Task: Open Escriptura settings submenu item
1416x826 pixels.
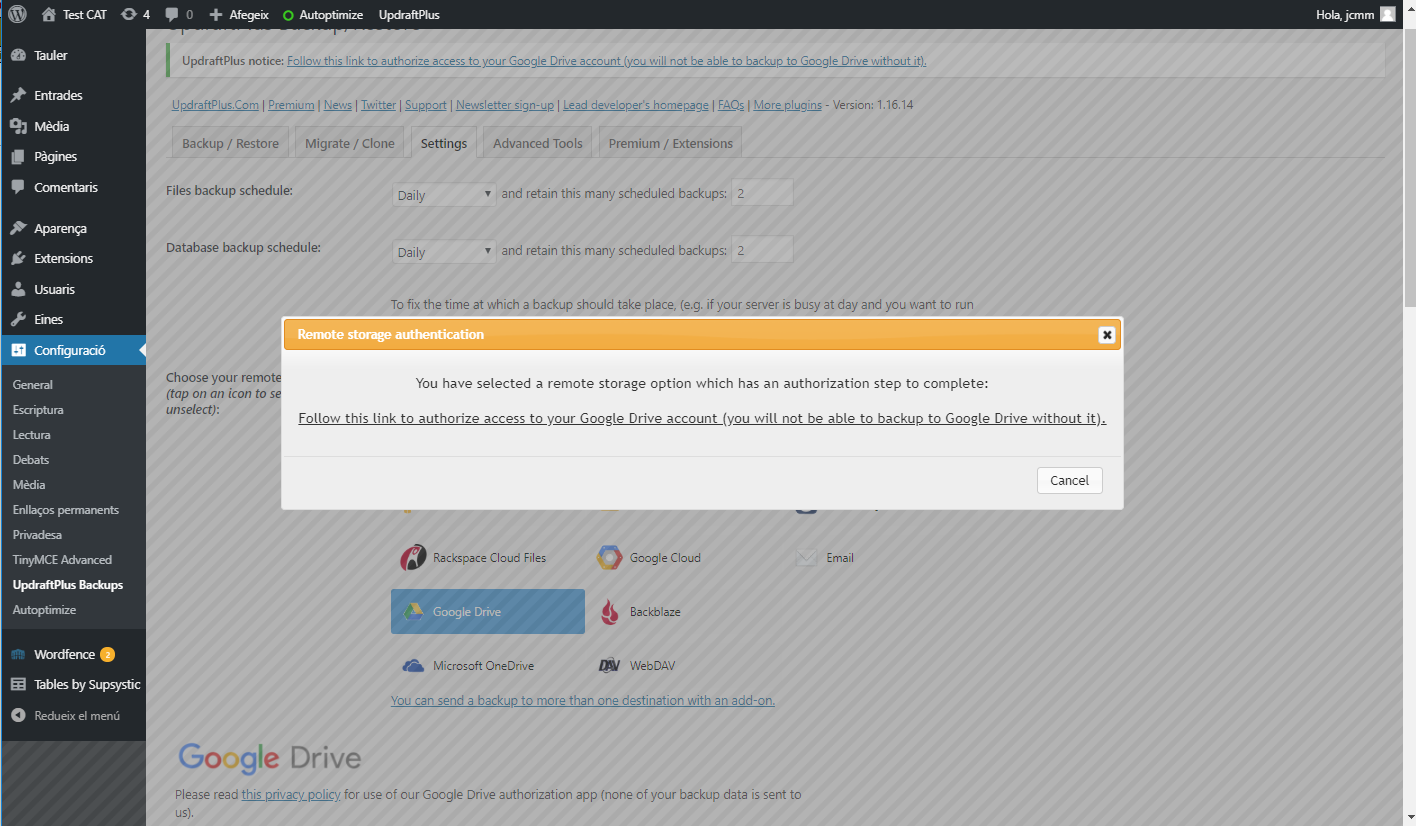Action: point(38,409)
